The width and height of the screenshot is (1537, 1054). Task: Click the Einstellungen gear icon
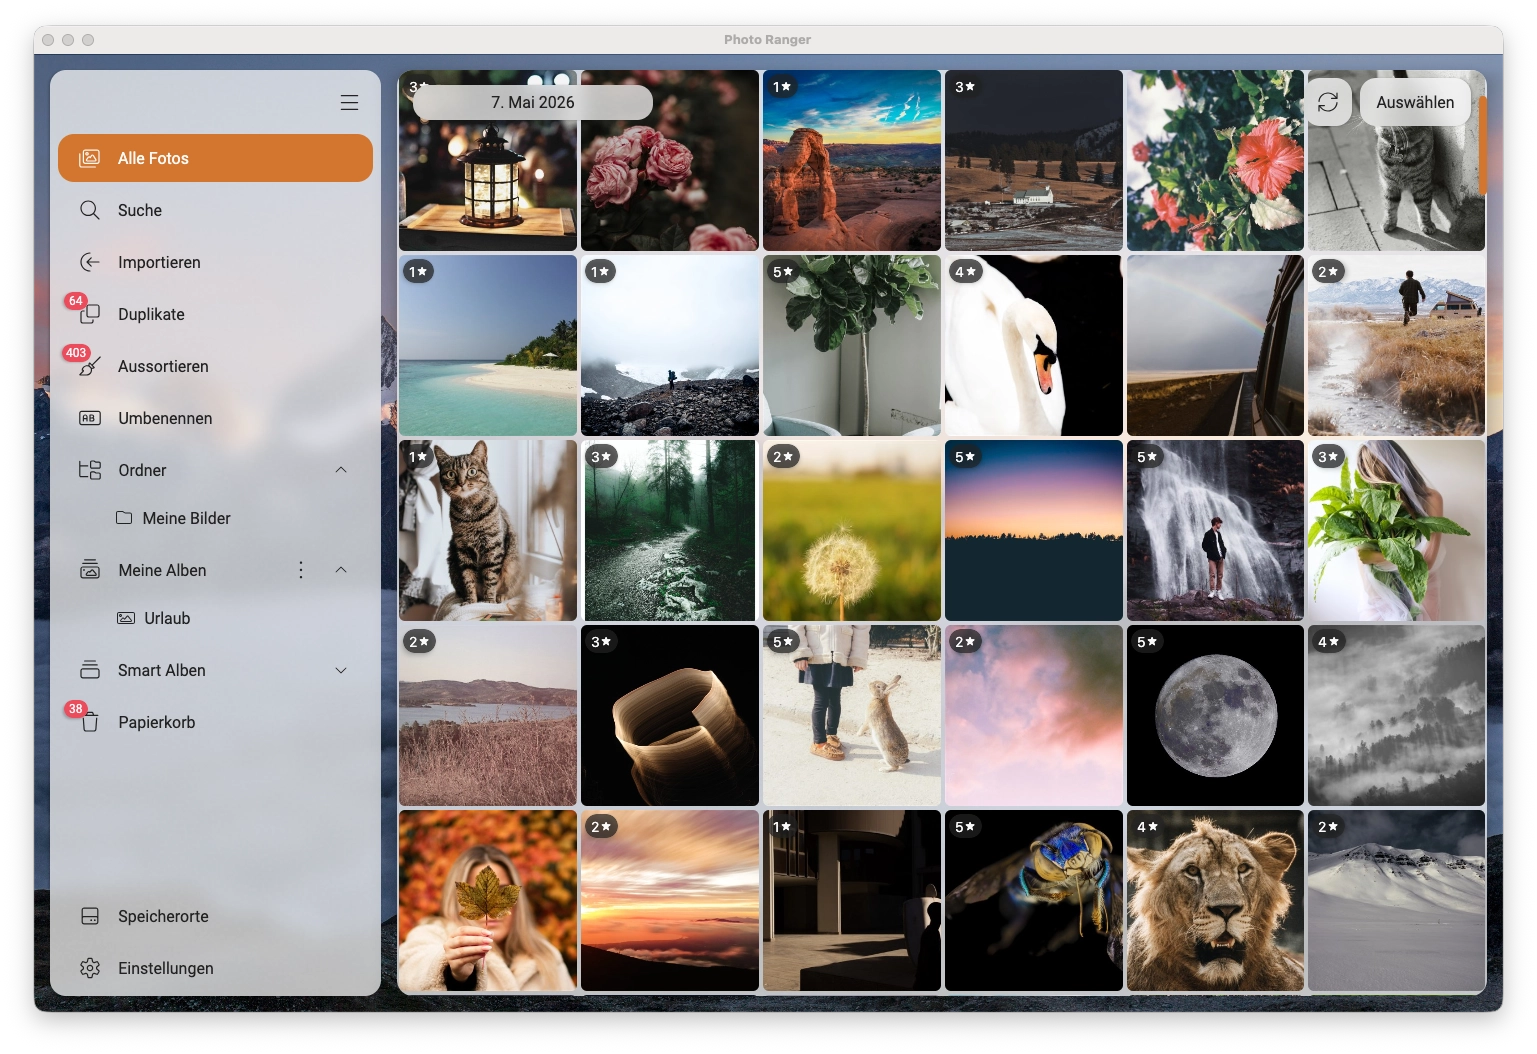(90, 968)
